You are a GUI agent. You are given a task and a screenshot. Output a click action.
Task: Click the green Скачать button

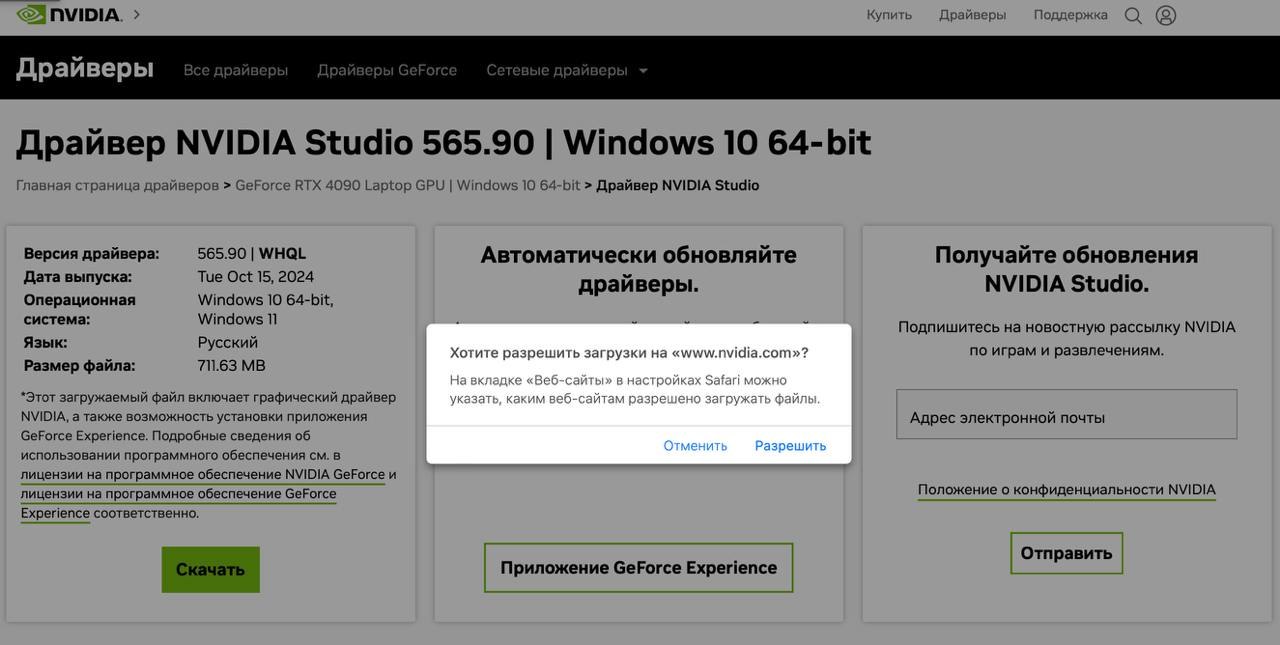pos(210,569)
